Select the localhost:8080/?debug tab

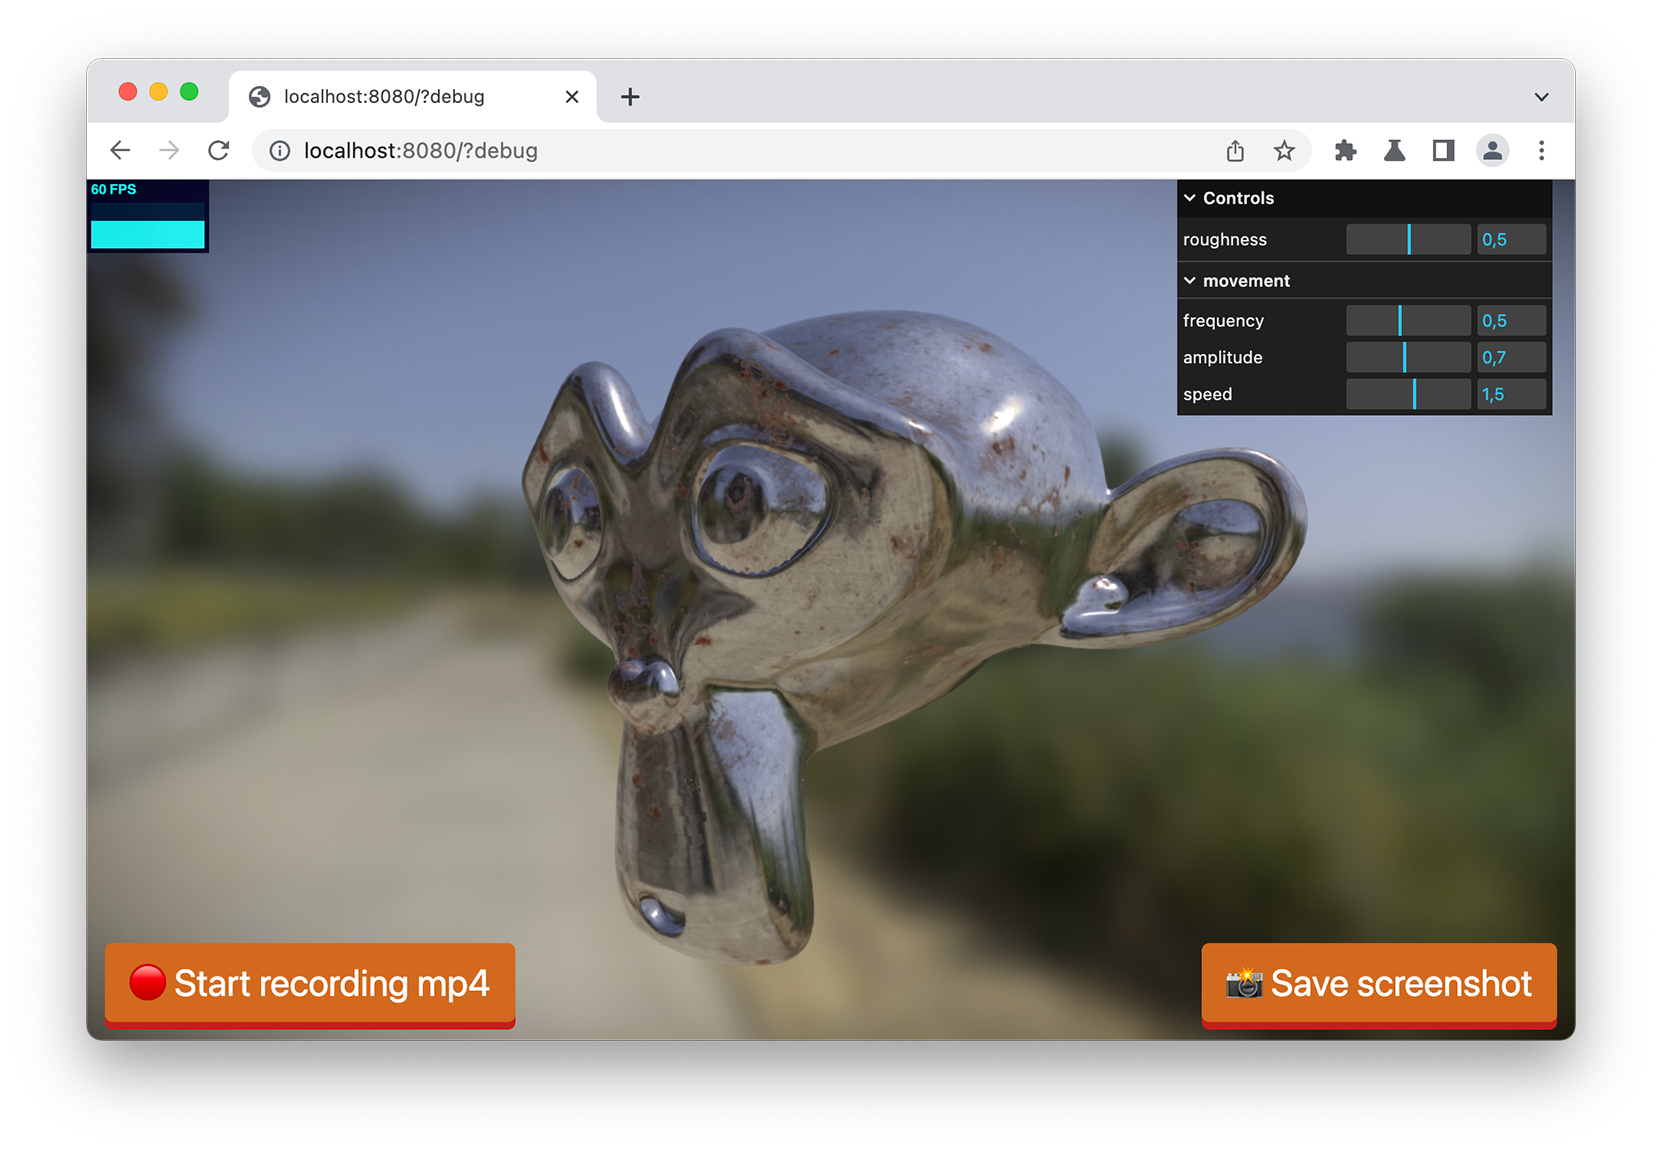click(412, 97)
